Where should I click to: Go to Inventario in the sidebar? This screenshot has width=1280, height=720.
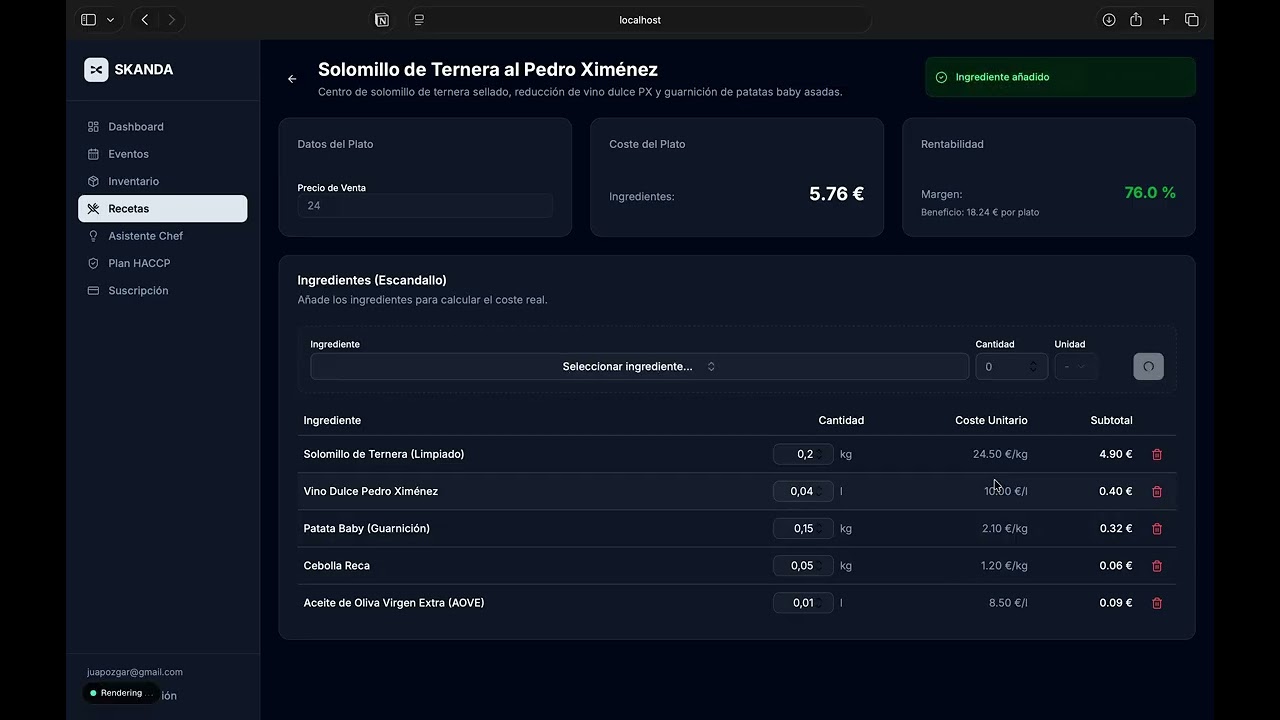(x=134, y=181)
